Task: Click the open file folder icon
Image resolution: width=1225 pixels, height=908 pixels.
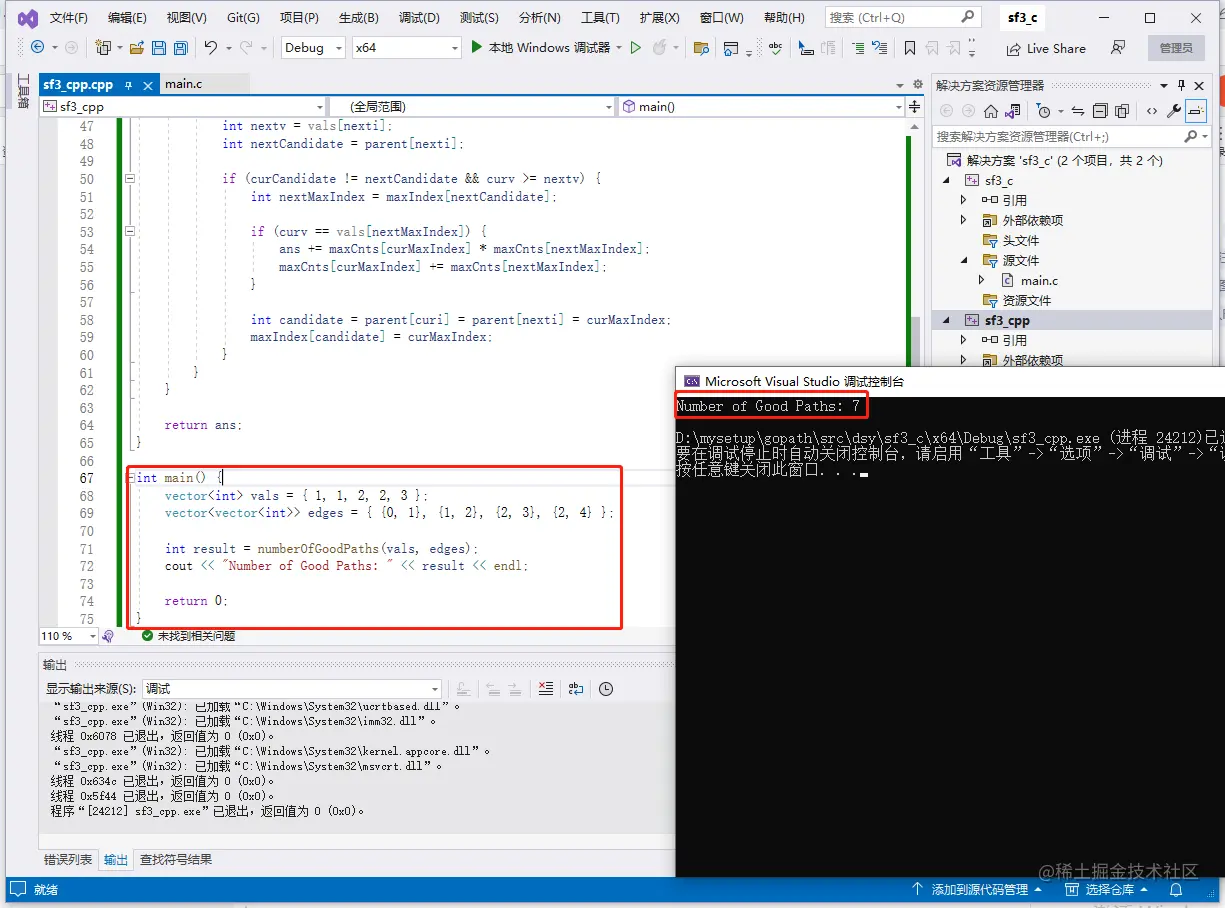Action: pos(137,48)
